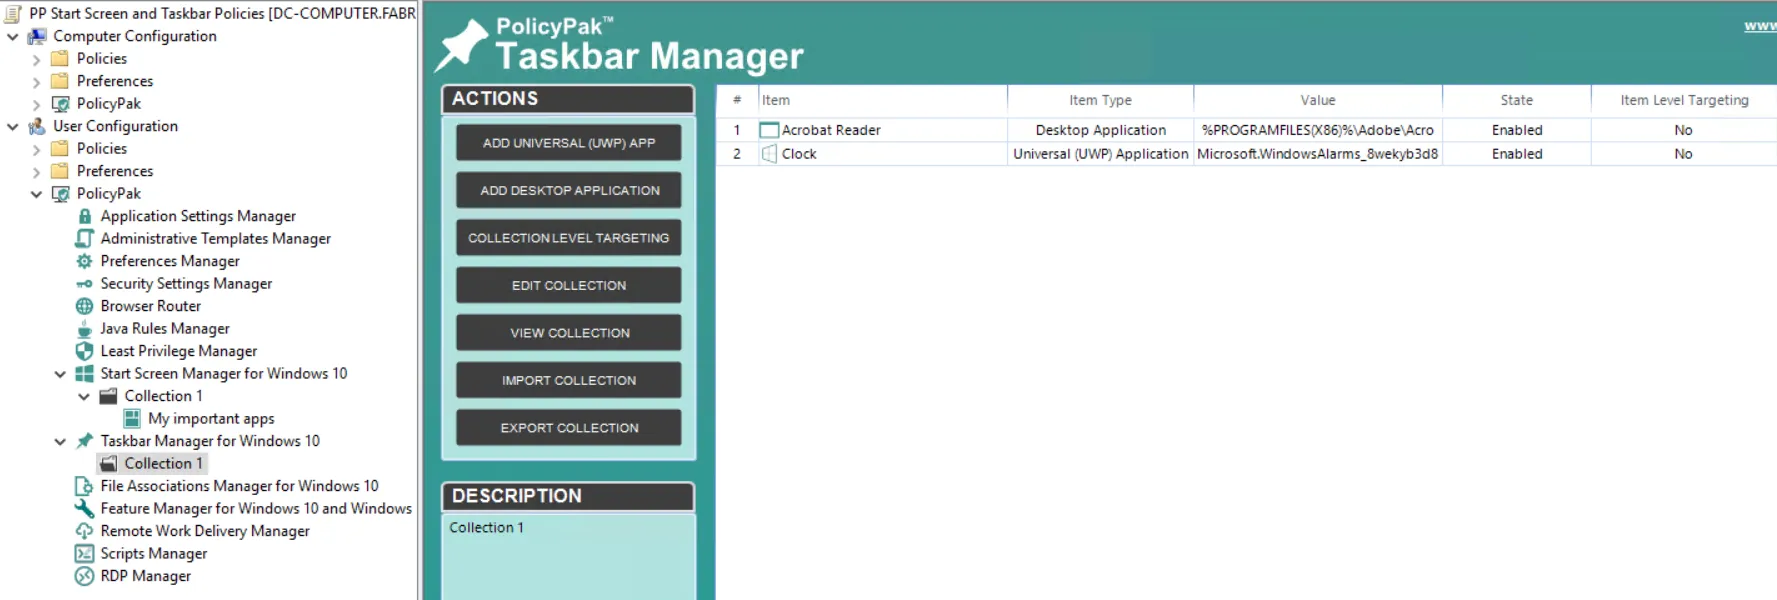Click PolicyPak icon under User Configuration
1777x600 pixels.
(x=61, y=194)
